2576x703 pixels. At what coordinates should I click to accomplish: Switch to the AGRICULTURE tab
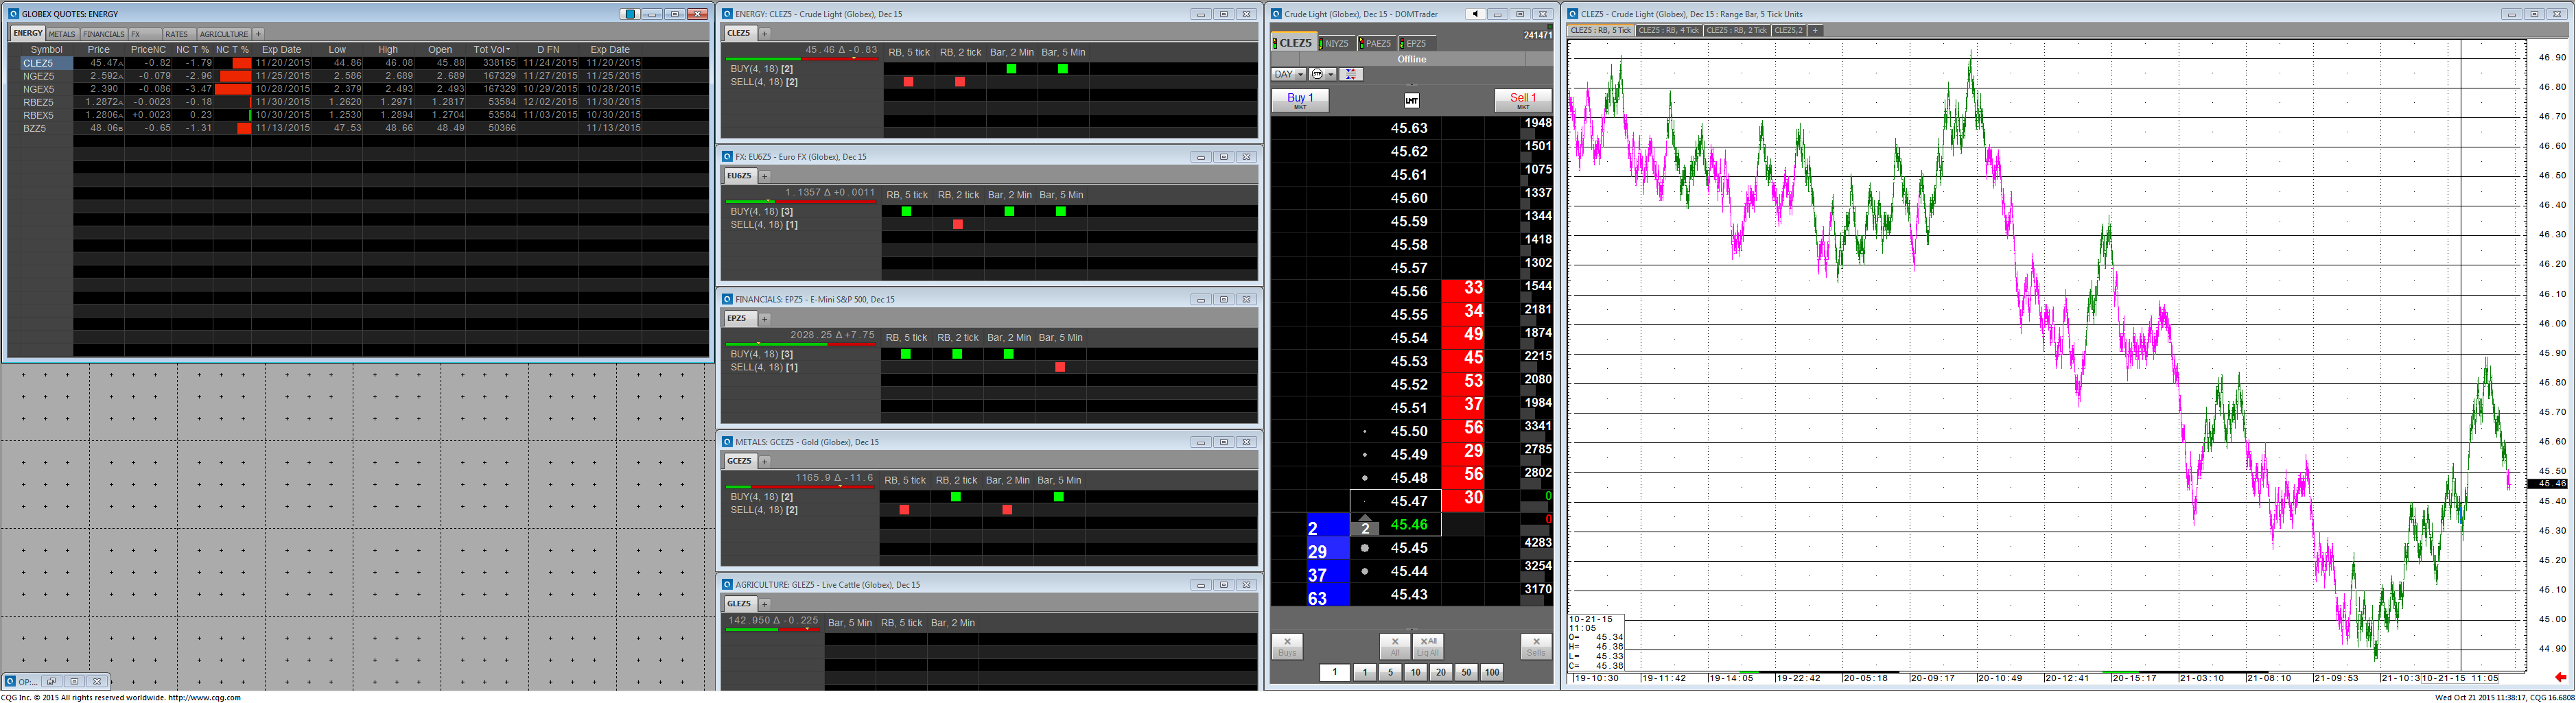click(x=224, y=34)
